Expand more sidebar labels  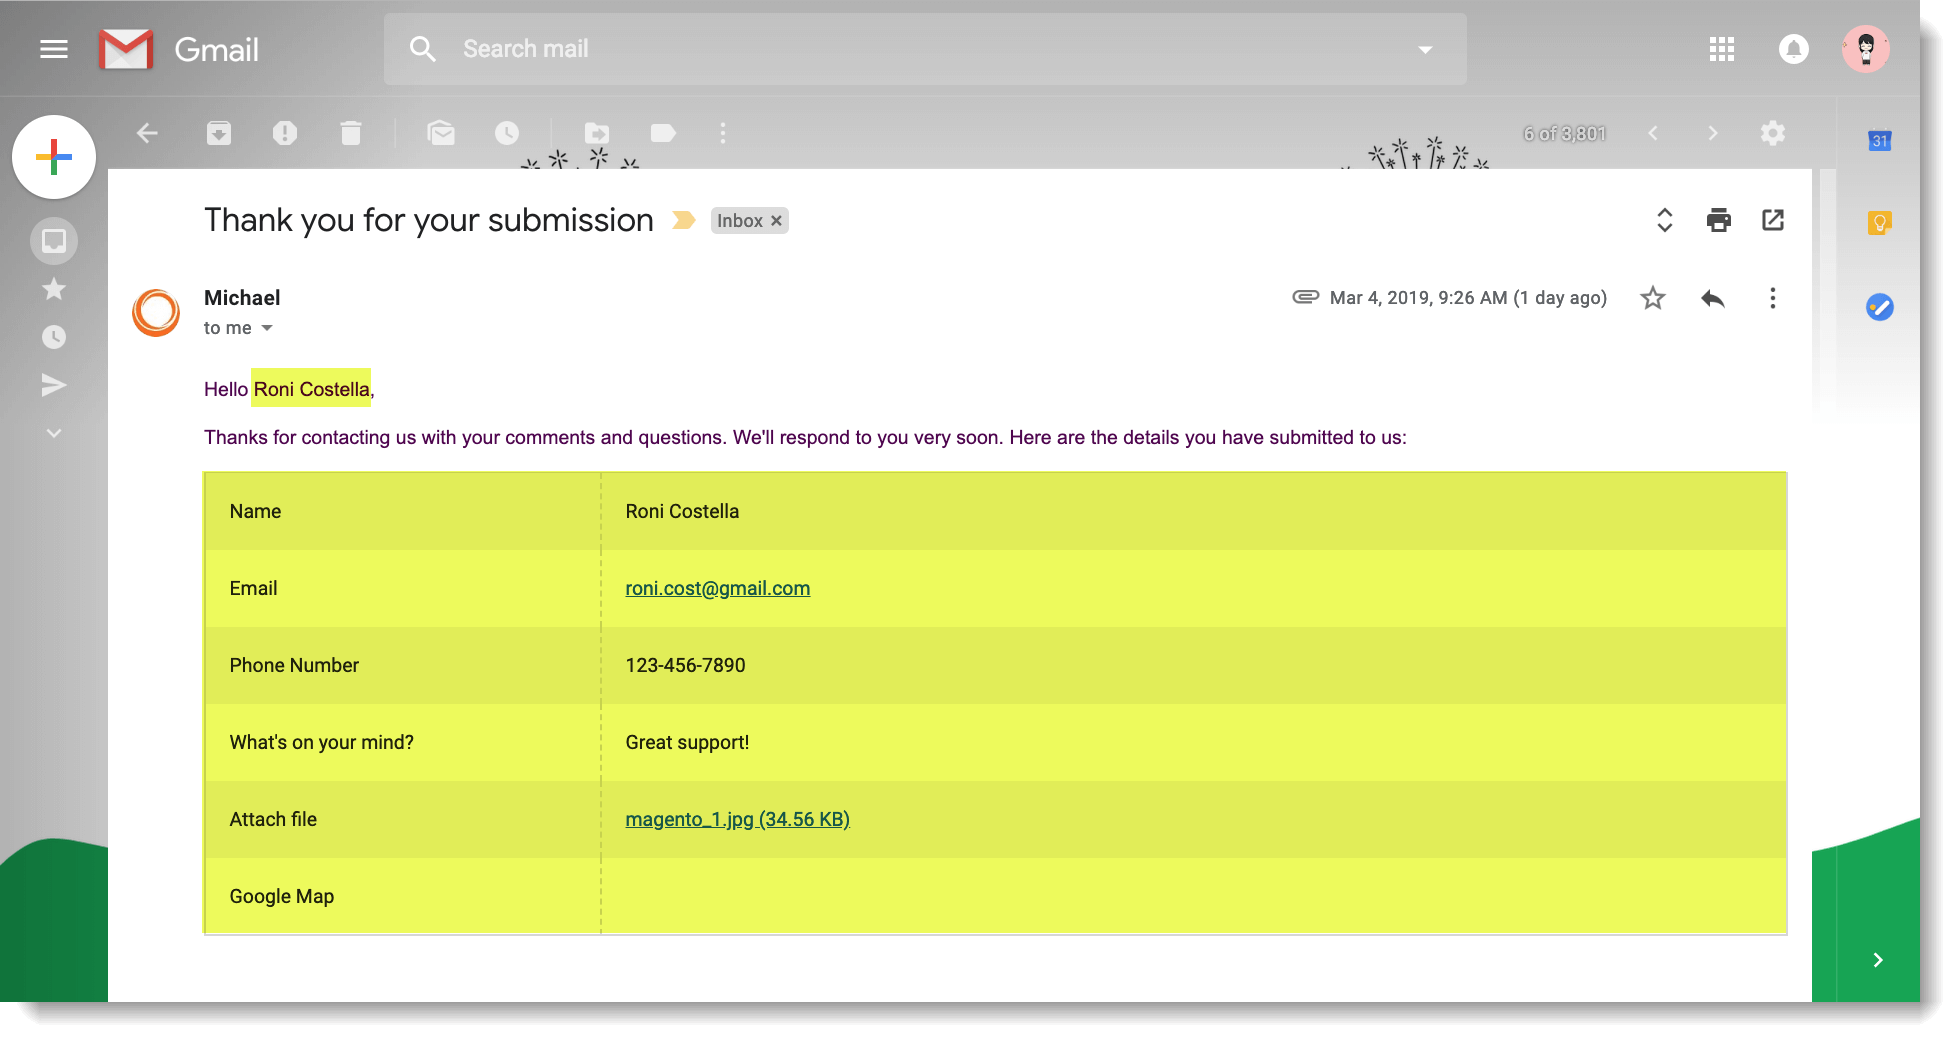coord(53,432)
